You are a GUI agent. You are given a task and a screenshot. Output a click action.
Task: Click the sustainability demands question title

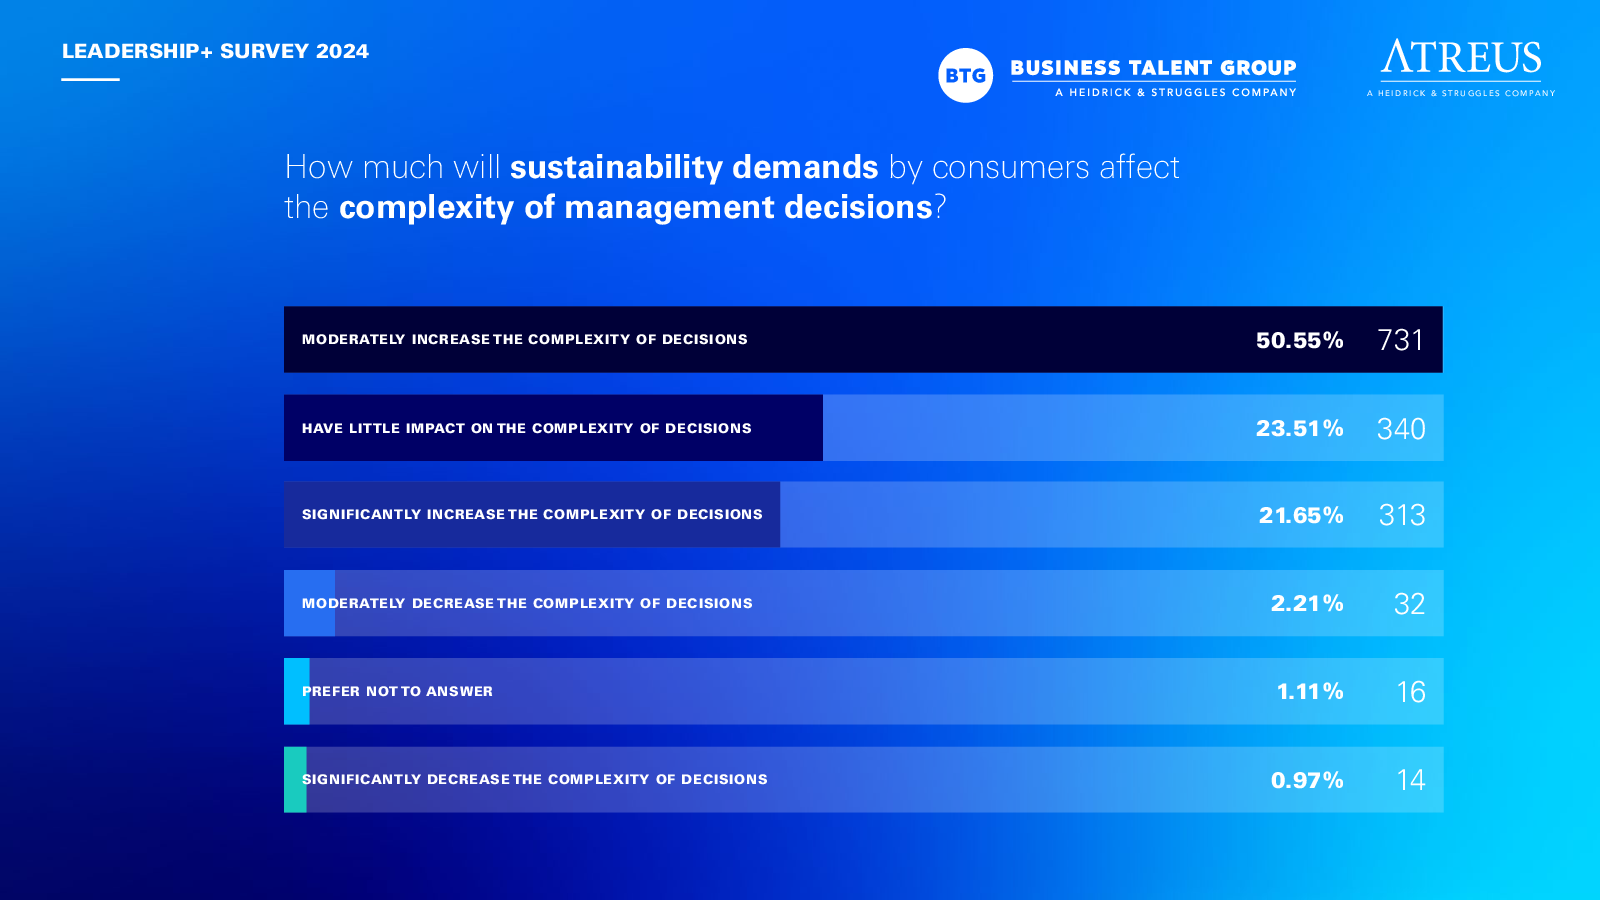(732, 187)
